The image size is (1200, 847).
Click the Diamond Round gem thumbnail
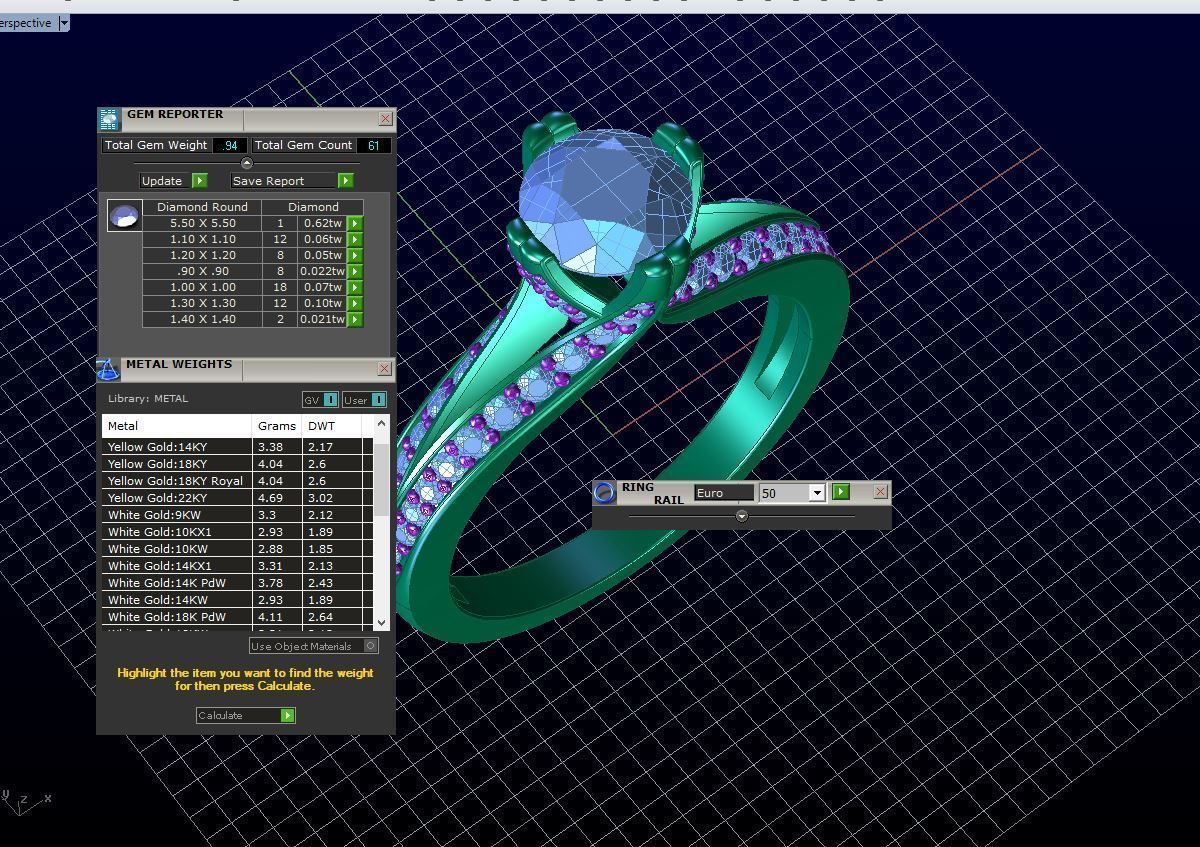(x=125, y=216)
